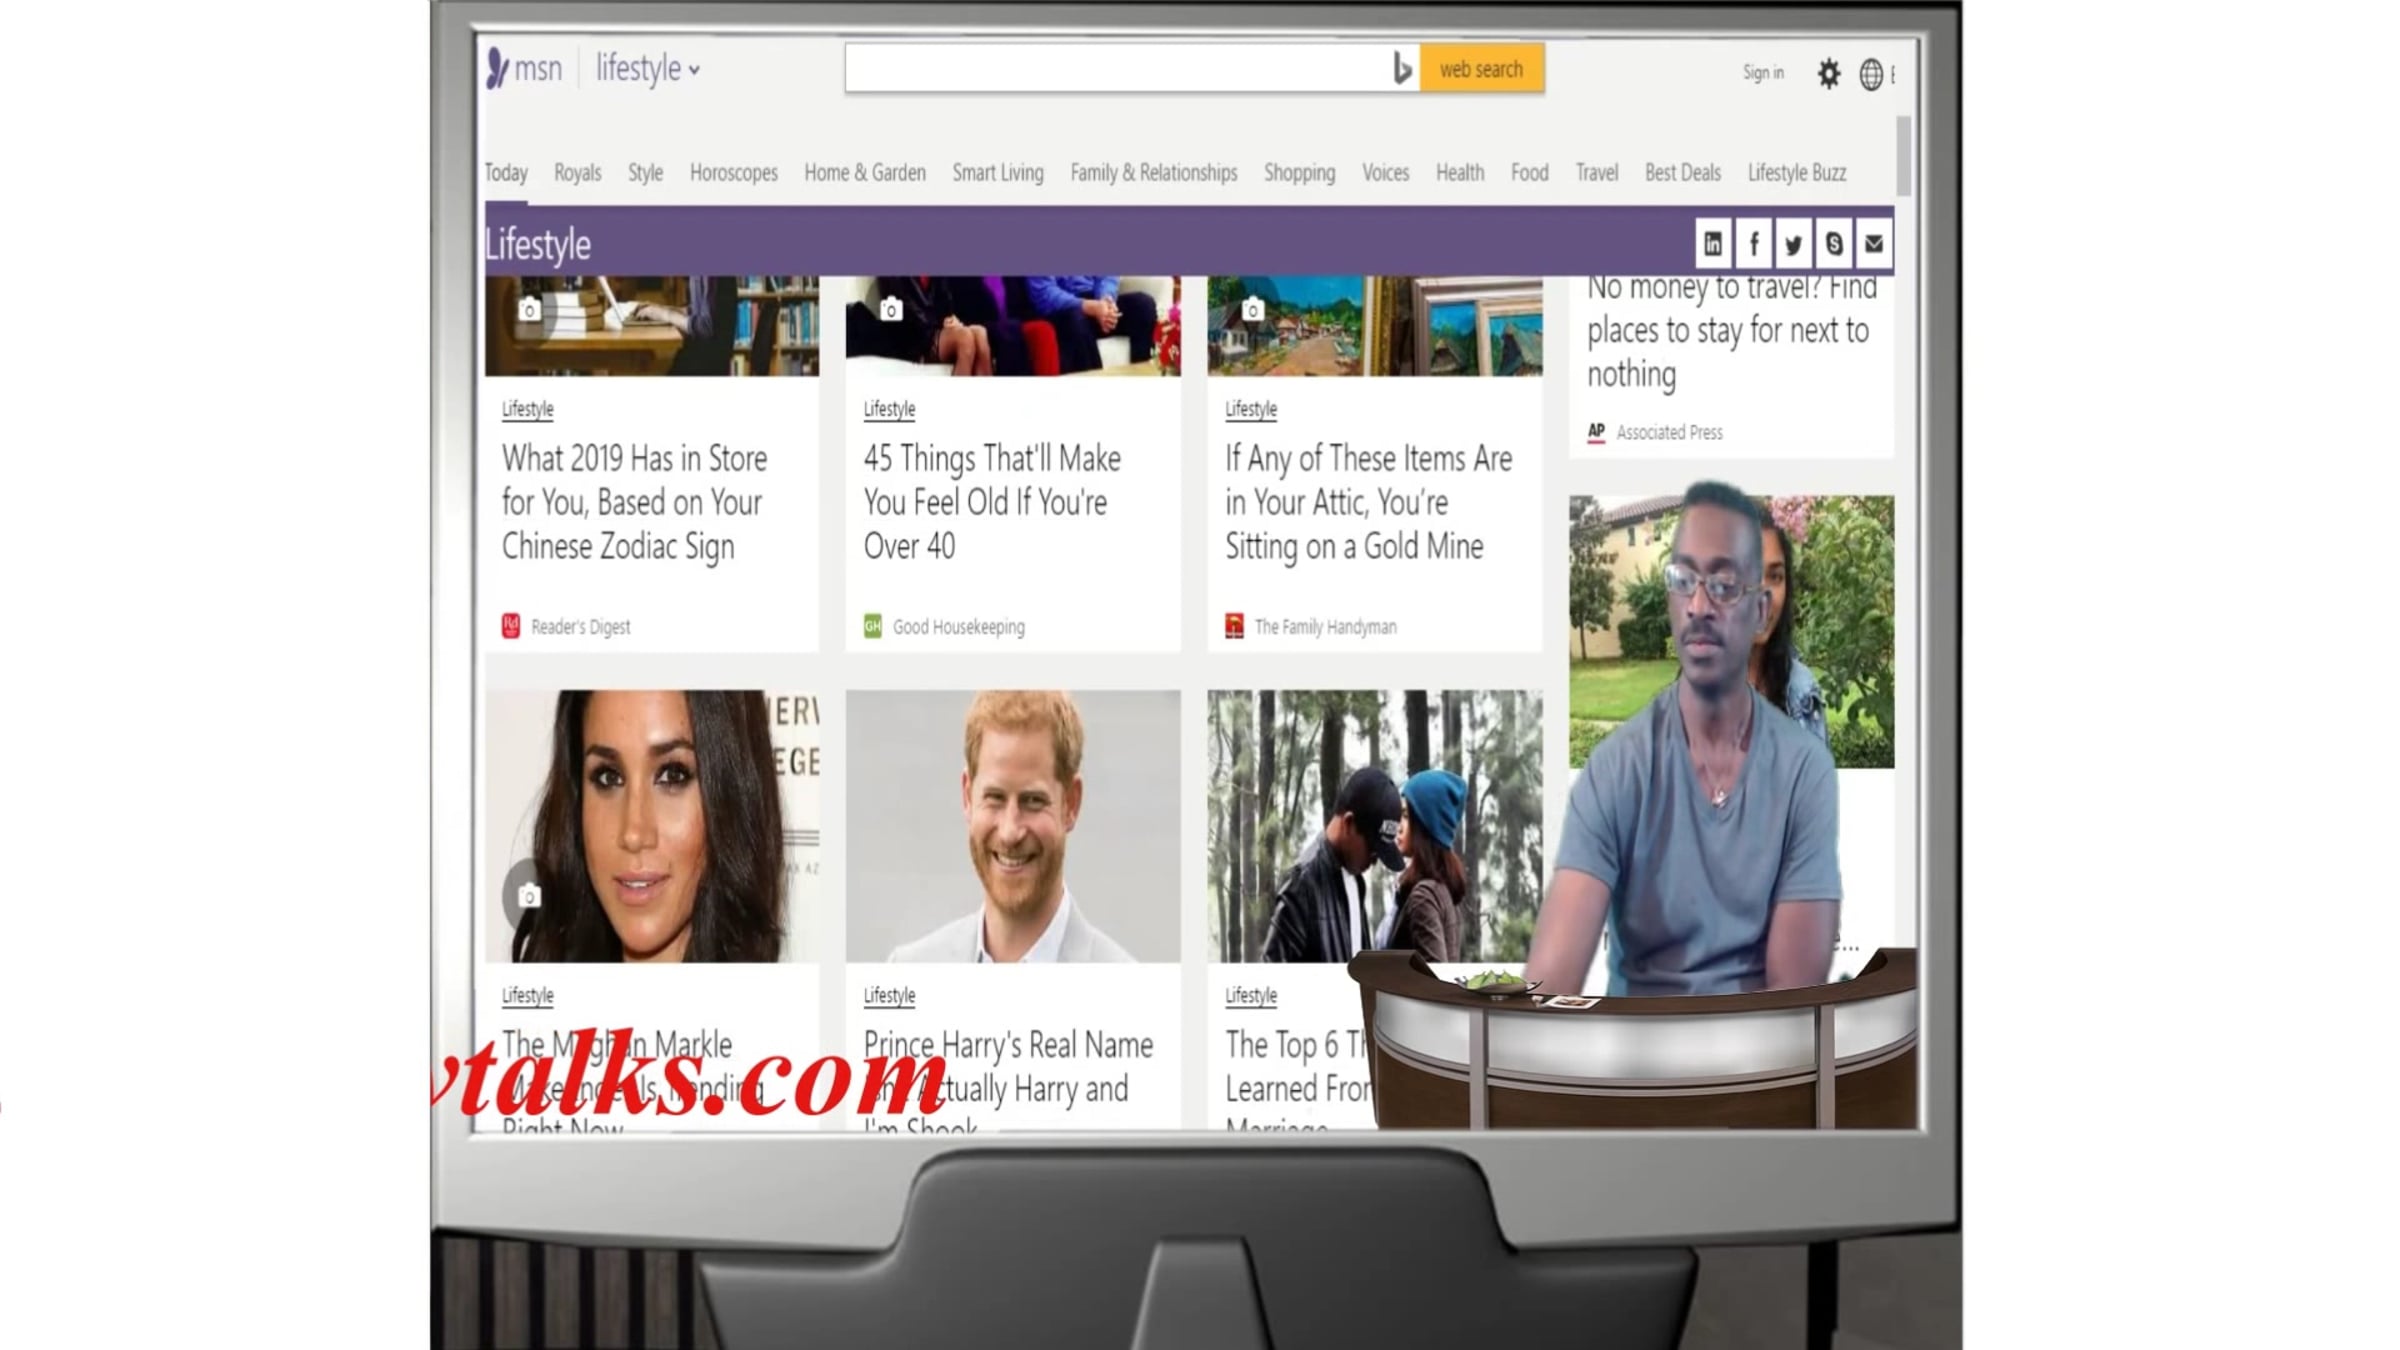Open Chinese Zodiac Sign article headline
The width and height of the screenshot is (2400, 1350).
tap(634, 502)
